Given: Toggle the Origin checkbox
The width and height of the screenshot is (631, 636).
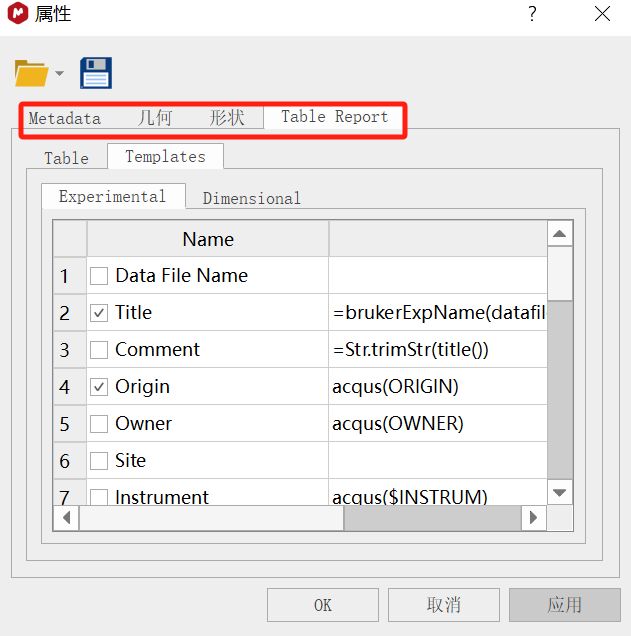Looking at the screenshot, I should pyautogui.click(x=99, y=387).
